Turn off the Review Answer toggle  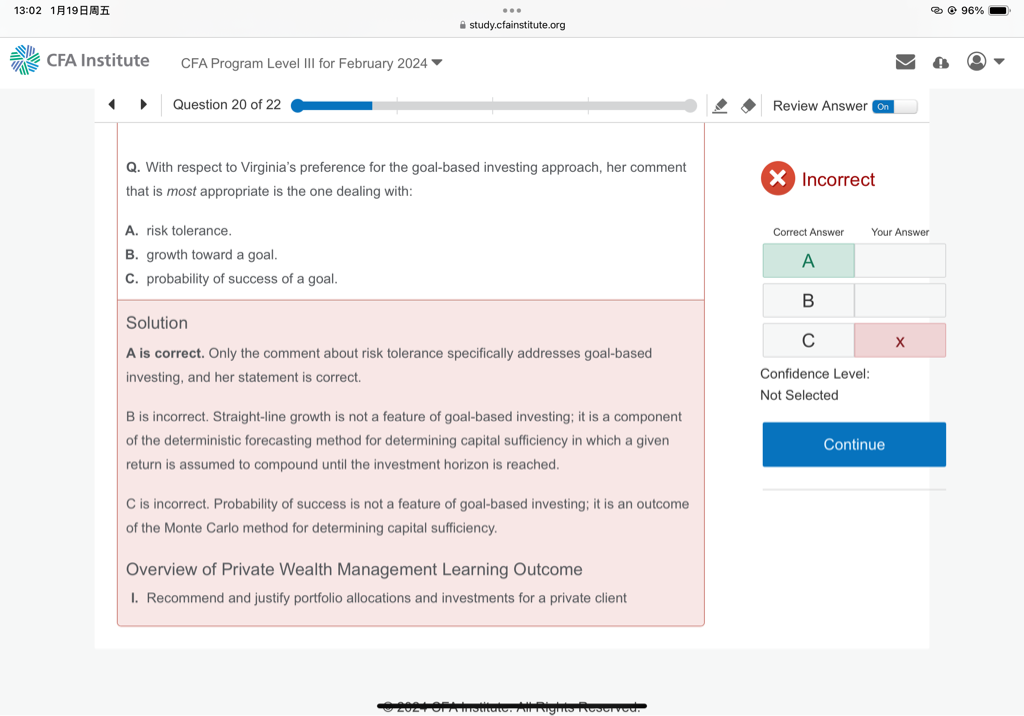tap(893, 106)
